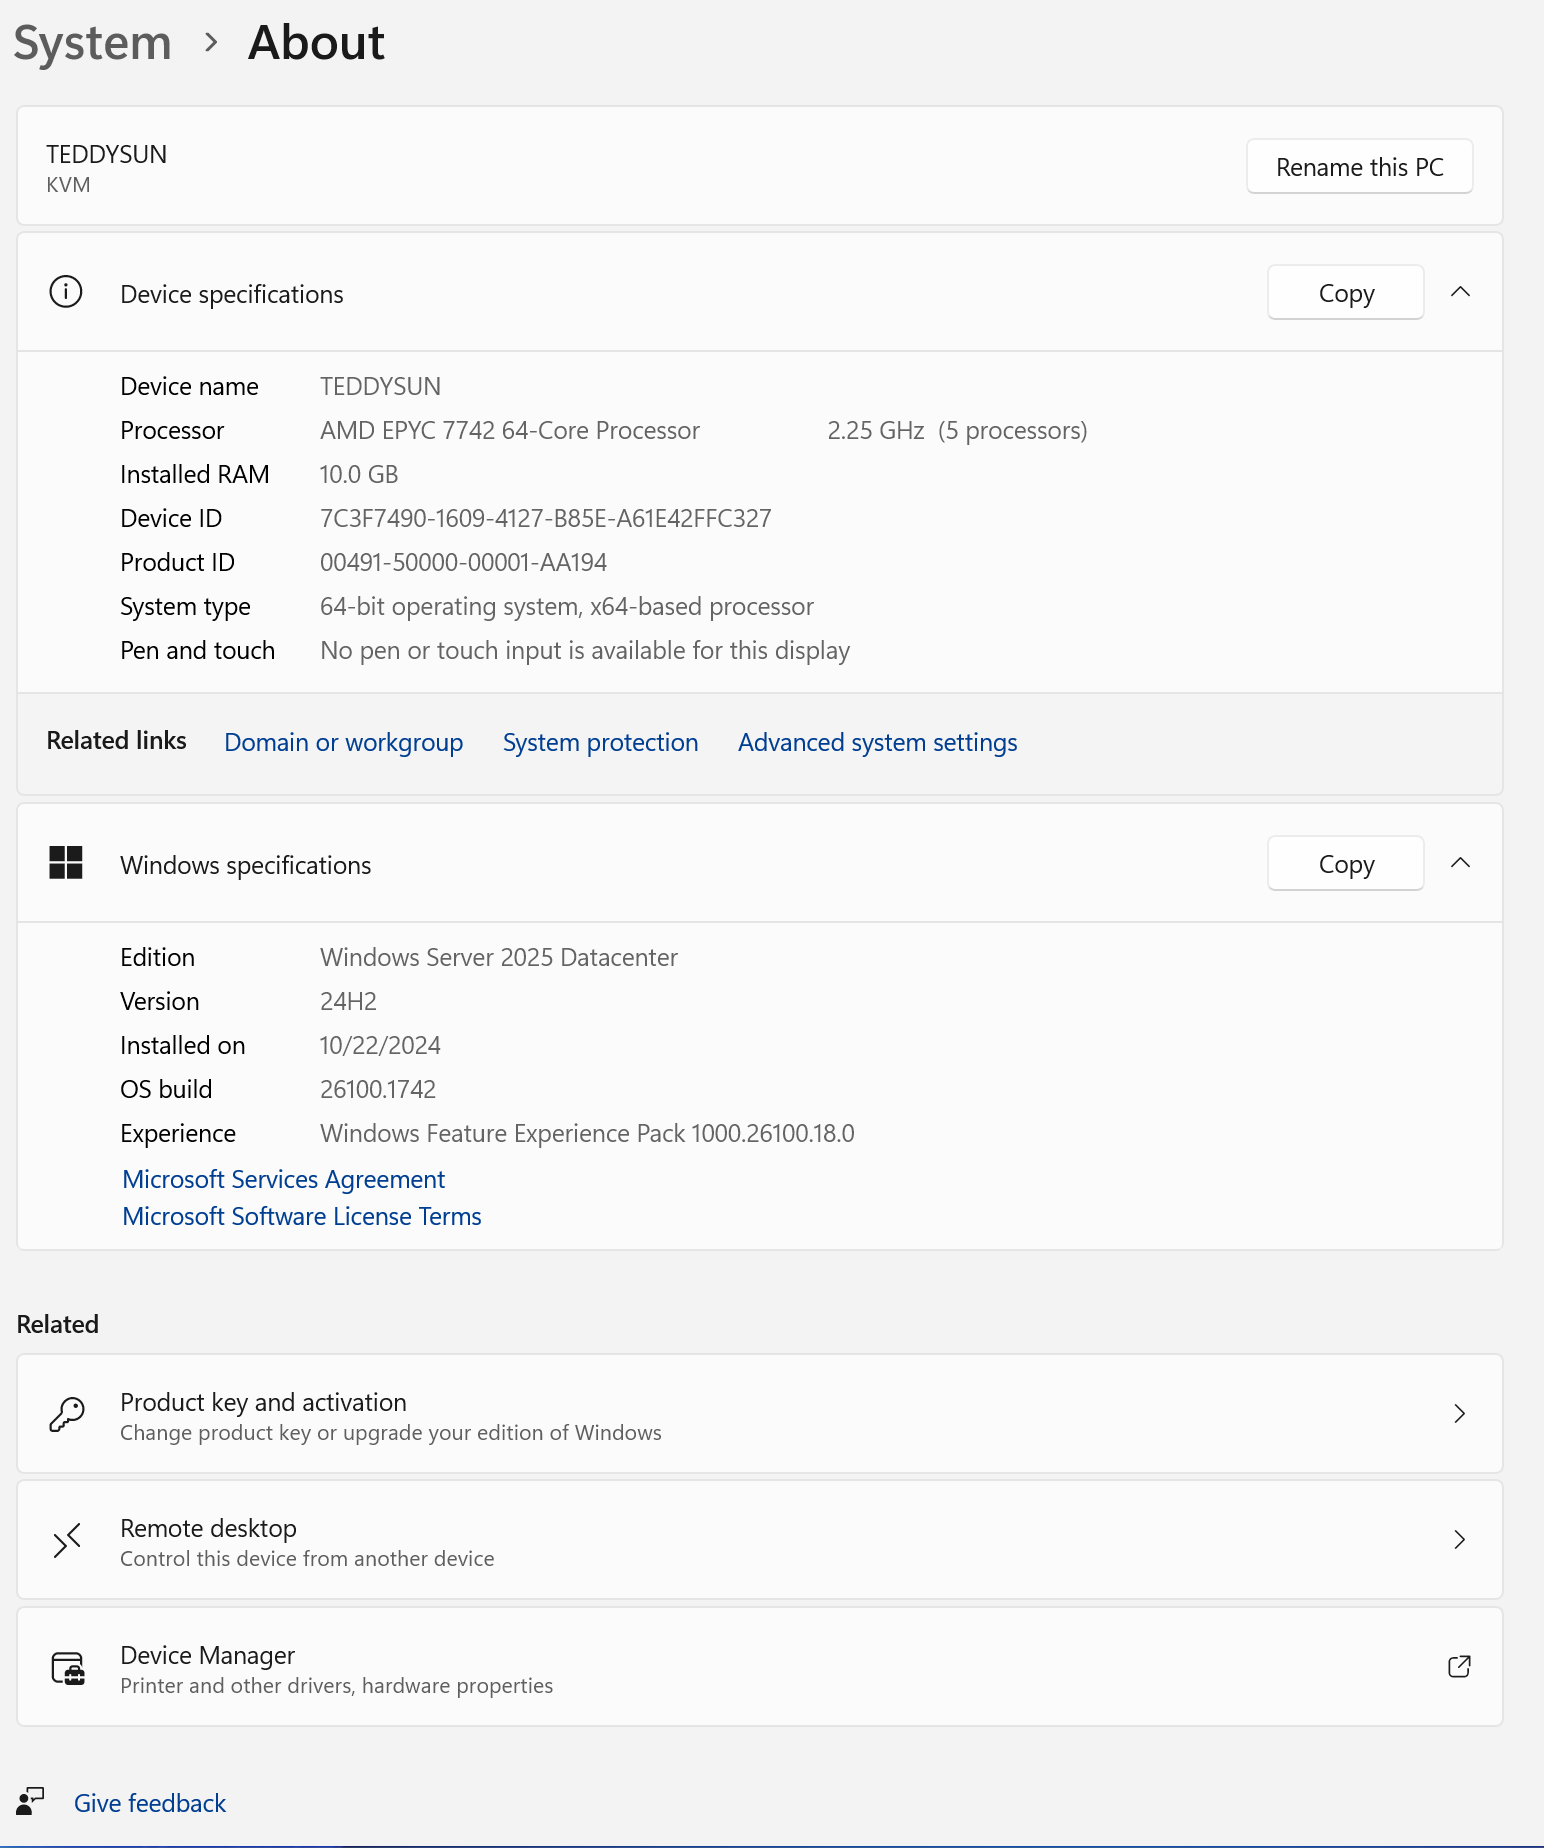The height and width of the screenshot is (1848, 1544).
Task: Click the Edition value Windows Server 2025 Datacenter
Action: click(x=499, y=957)
